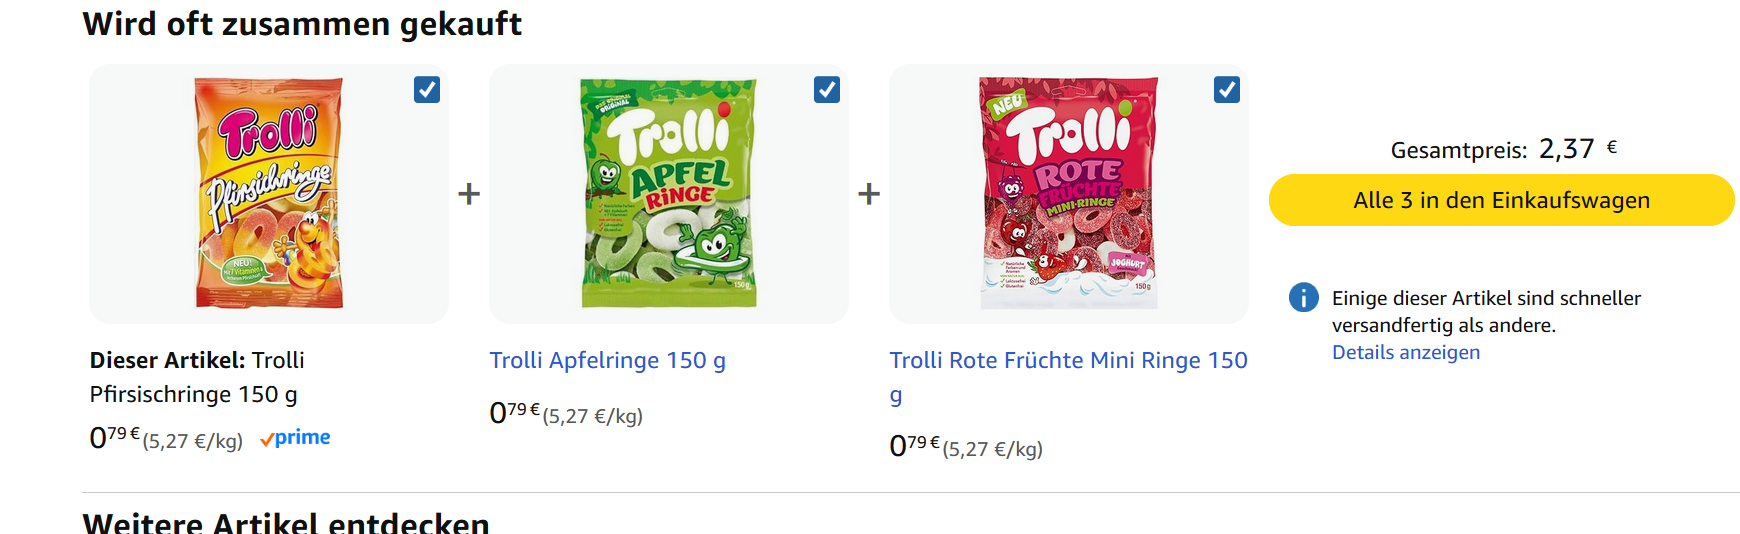Click the Gesamtpreis 2,37 € total
Image resolution: width=1740 pixels, height=534 pixels.
(1504, 149)
